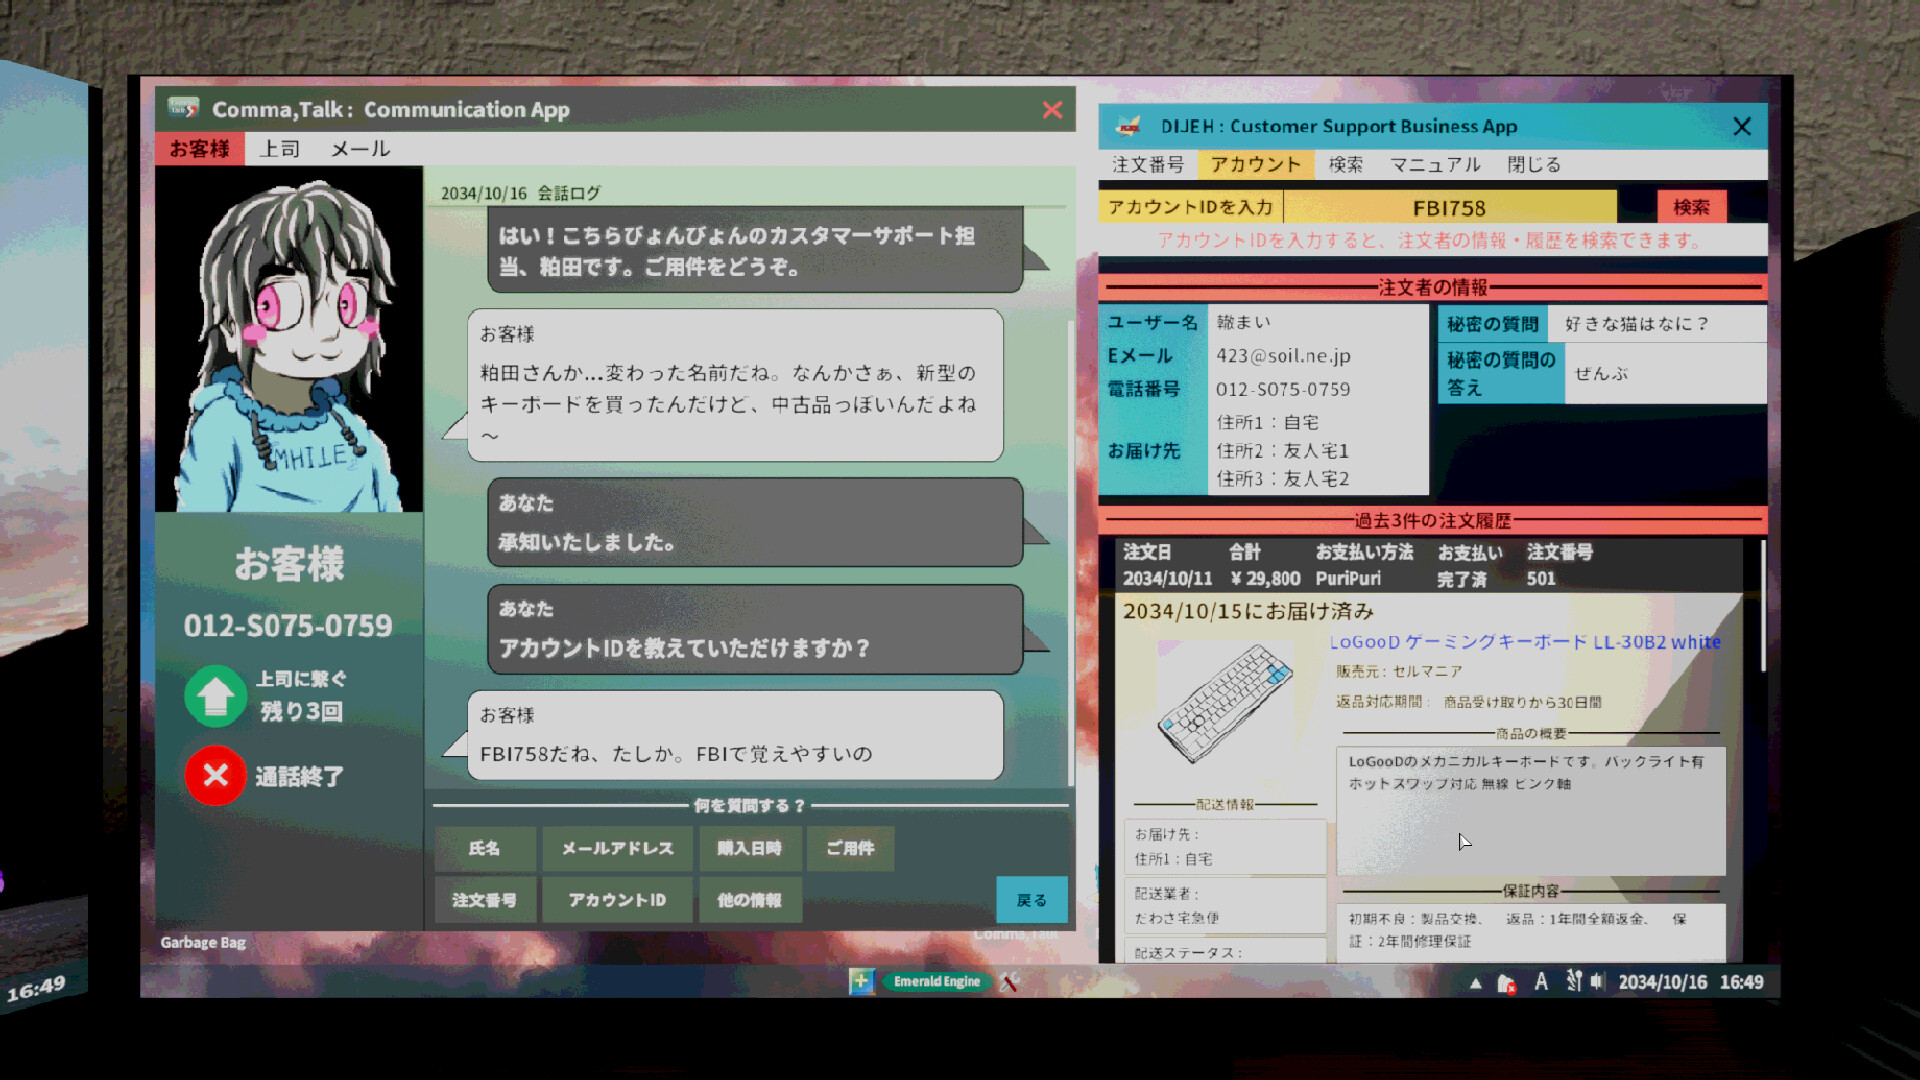Ask for the 購入日時
This screenshot has width=1920, height=1080.
pos(749,848)
